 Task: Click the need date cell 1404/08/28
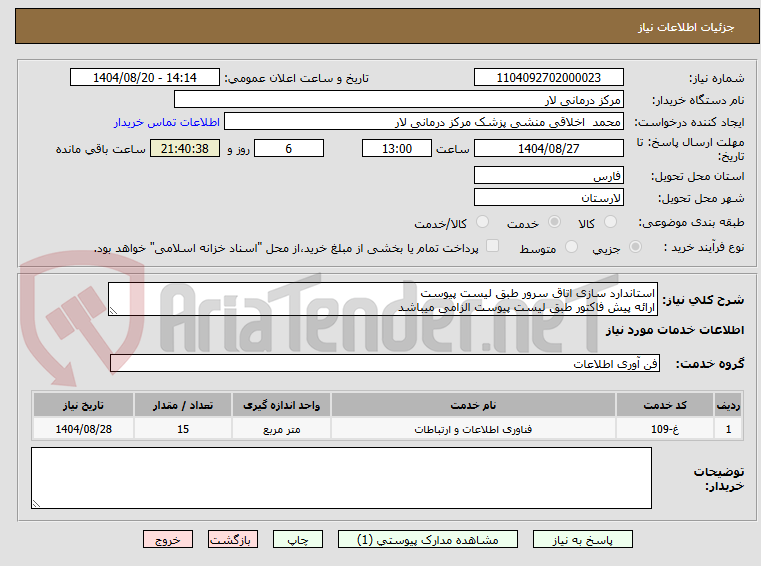83,429
